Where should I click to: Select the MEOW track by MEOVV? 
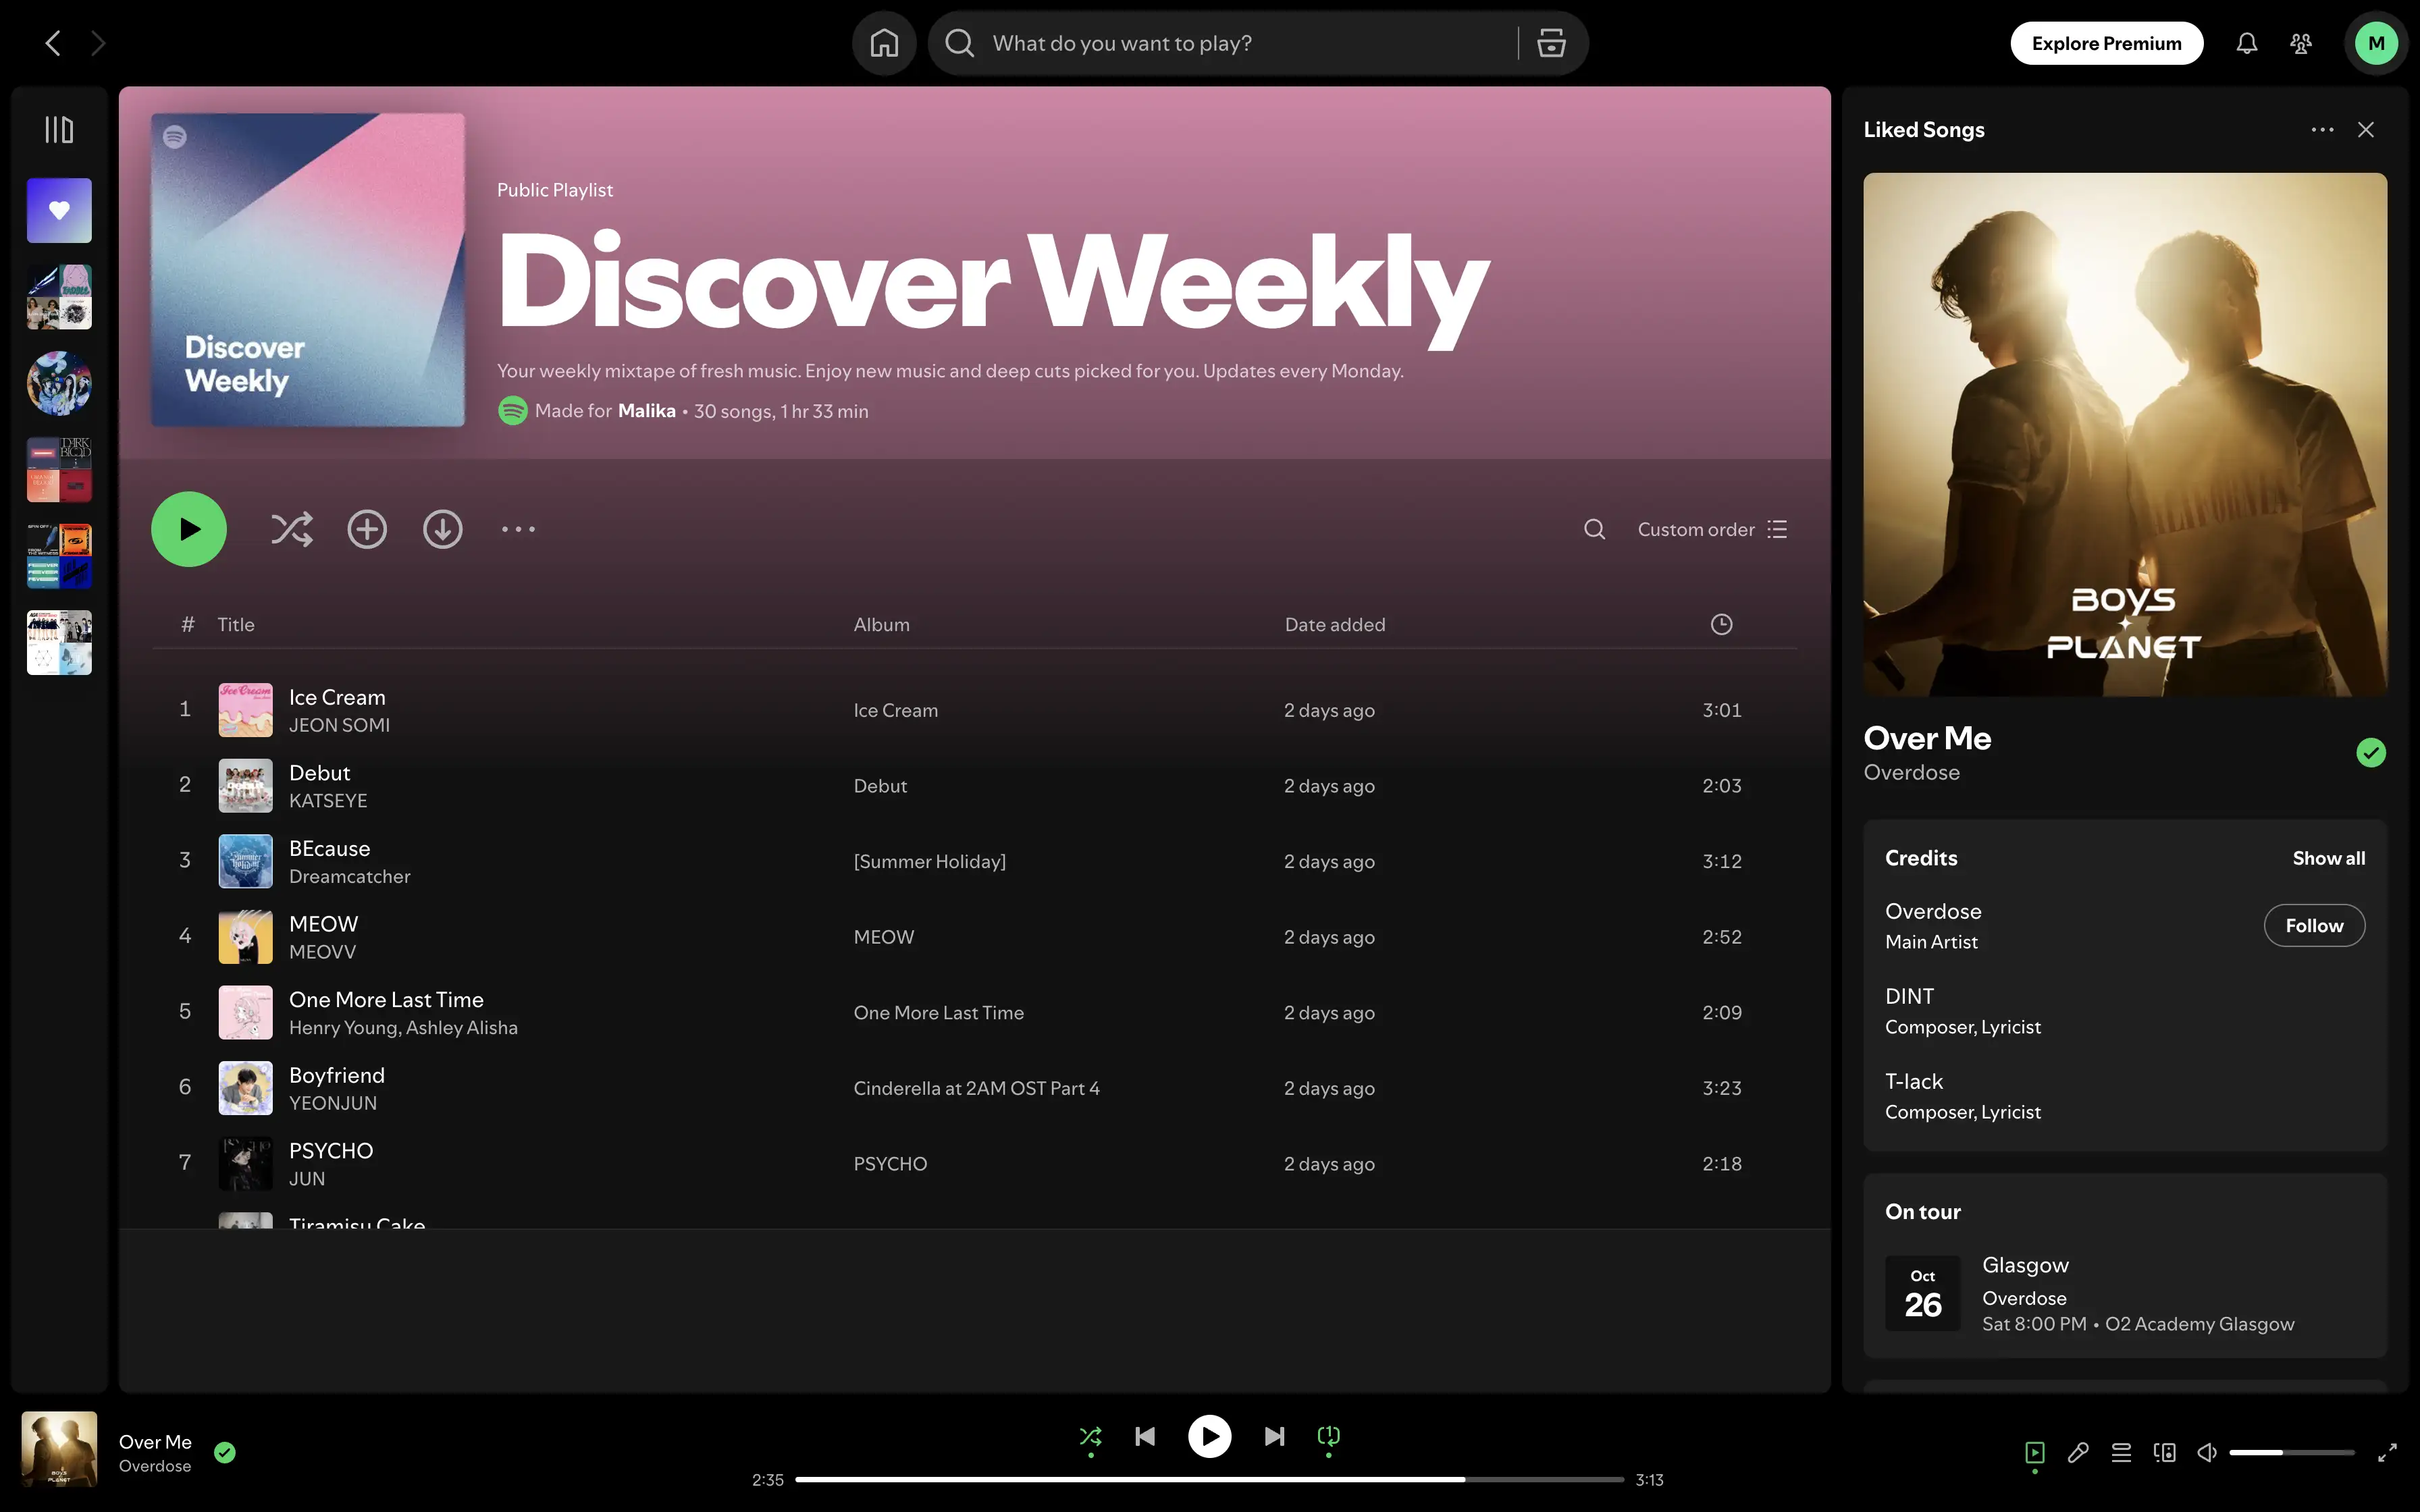(x=323, y=924)
